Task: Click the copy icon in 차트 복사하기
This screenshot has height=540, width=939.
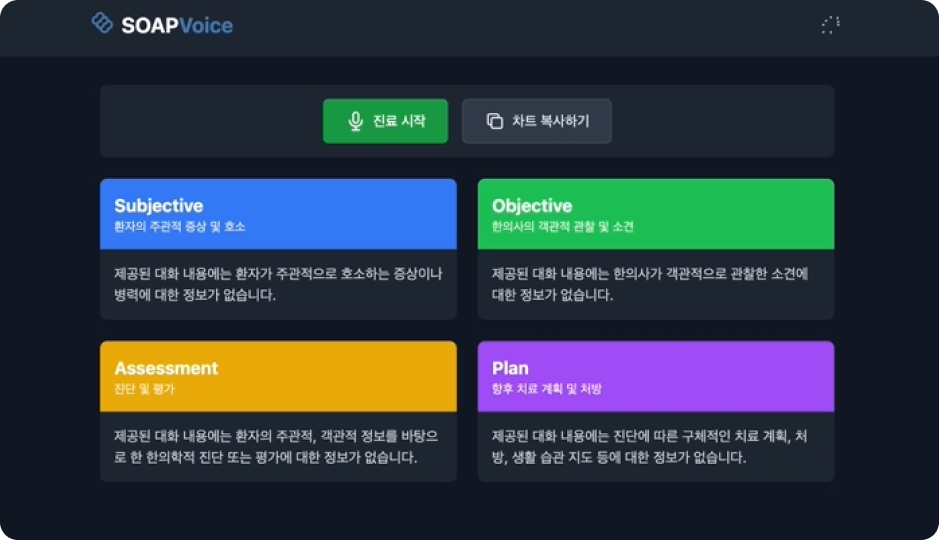Action: (495, 121)
